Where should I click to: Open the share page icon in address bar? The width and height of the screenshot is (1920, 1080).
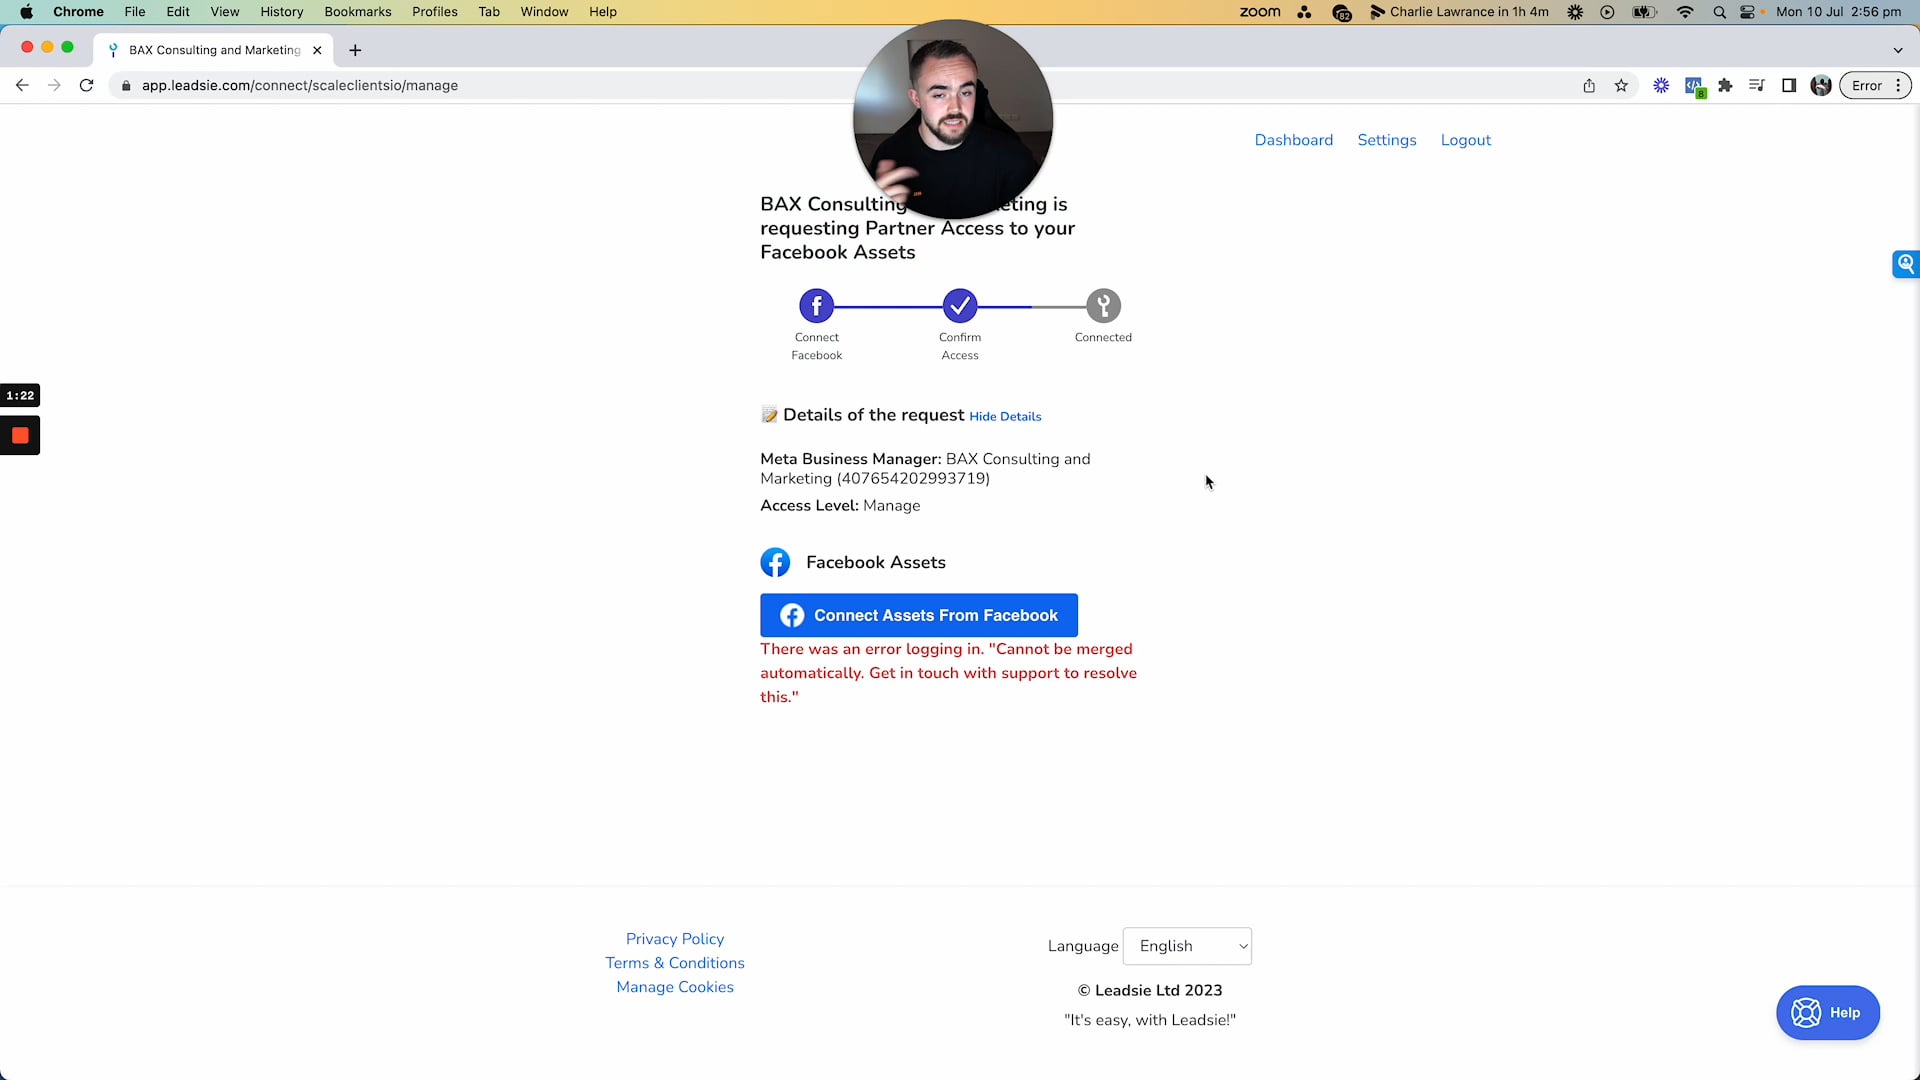point(1589,85)
